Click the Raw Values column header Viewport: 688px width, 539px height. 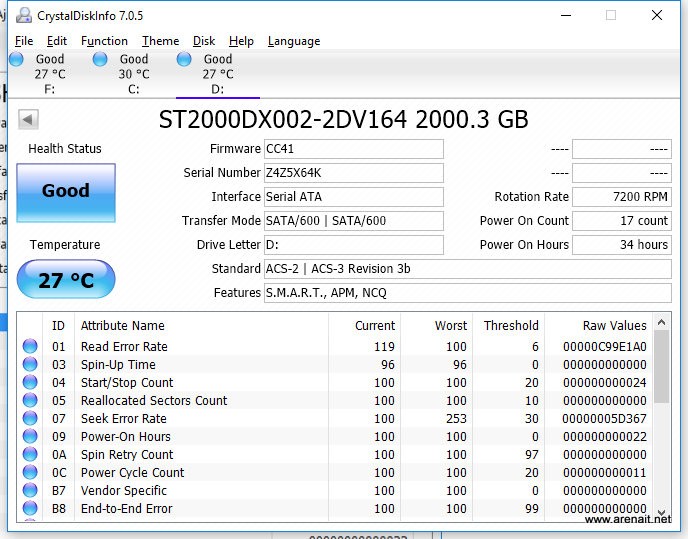click(614, 326)
